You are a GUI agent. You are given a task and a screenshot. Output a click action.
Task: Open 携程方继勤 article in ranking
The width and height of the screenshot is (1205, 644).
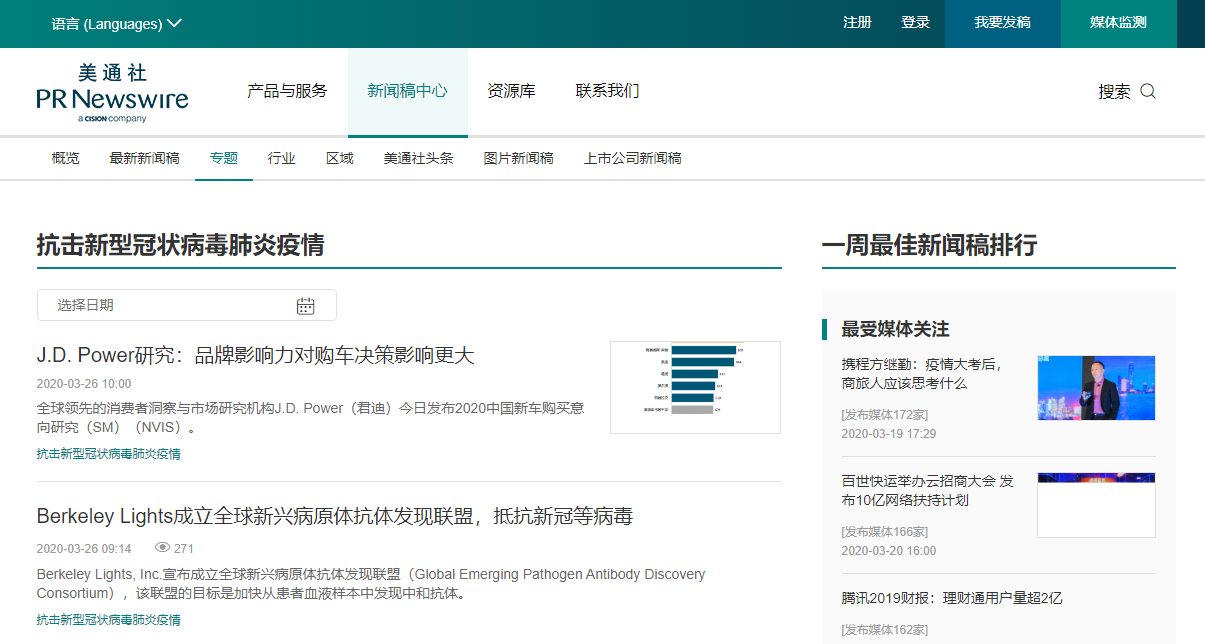[922, 374]
